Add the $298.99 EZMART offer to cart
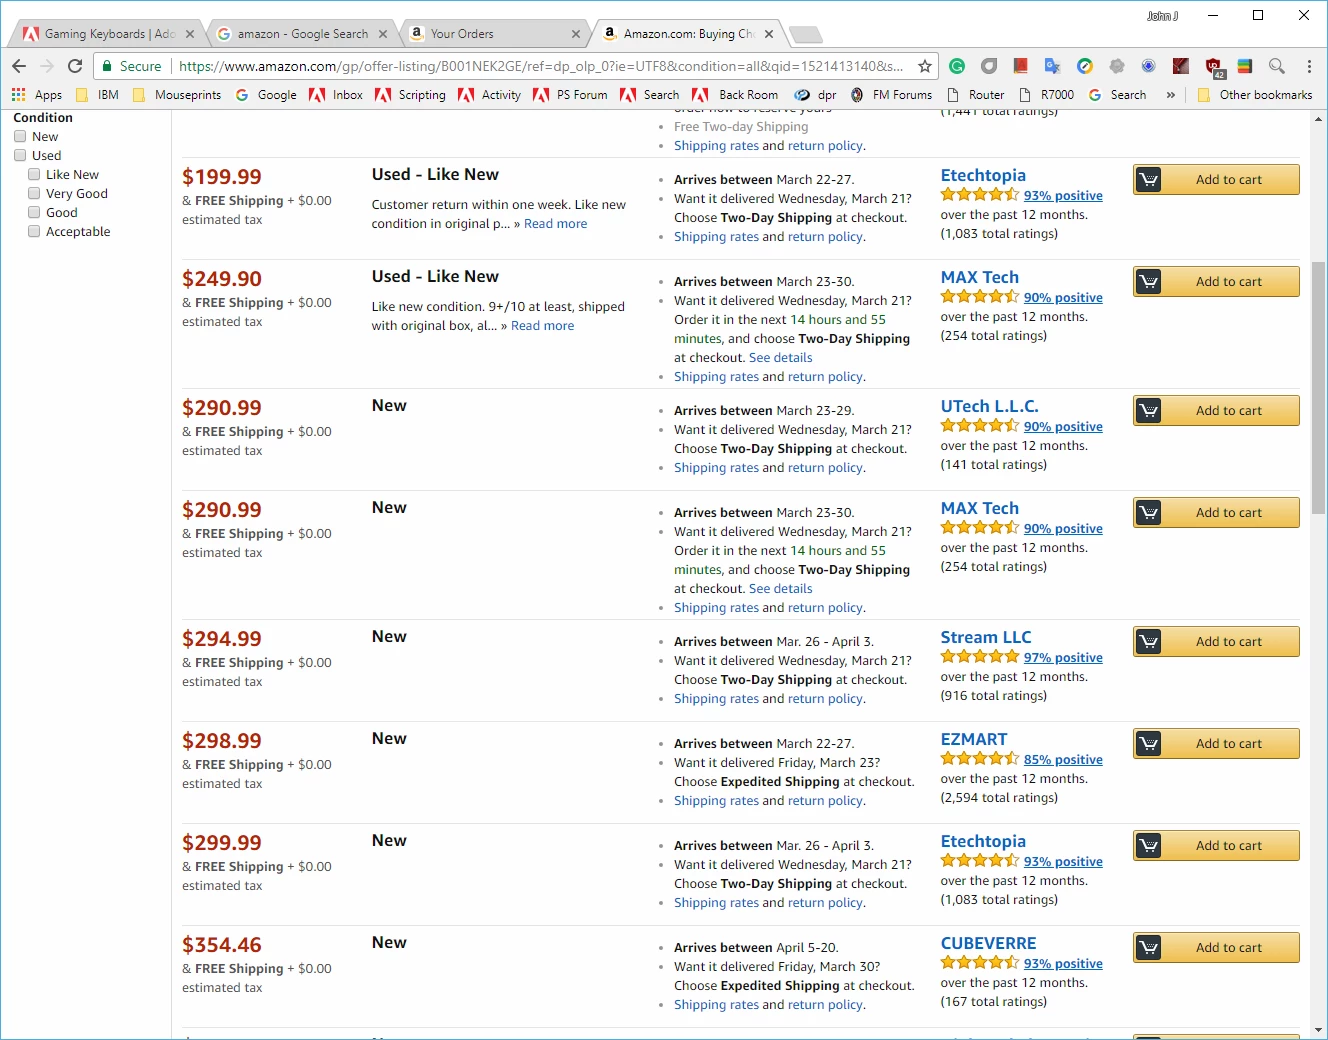Viewport: 1328px width, 1040px height. click(x=1216, y=744)
